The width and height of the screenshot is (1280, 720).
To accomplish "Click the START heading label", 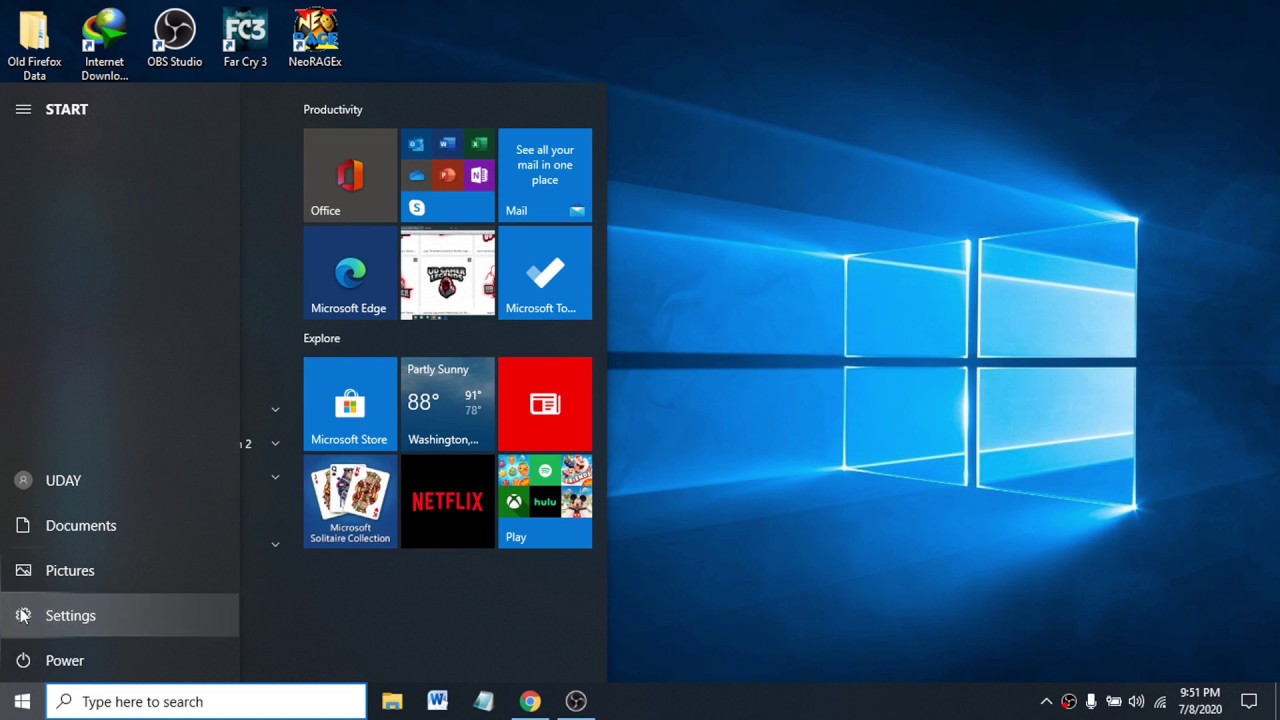I will point(67,109).
